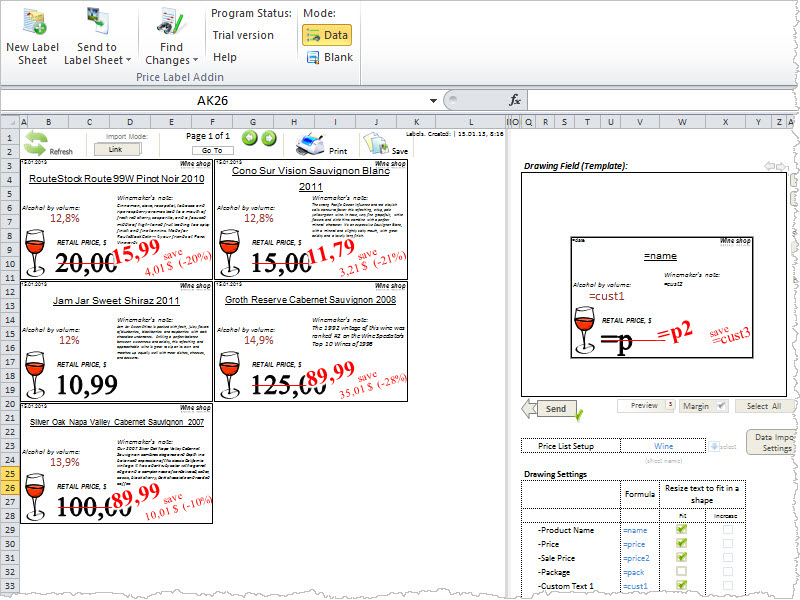Screen dimensions: 800x600
Task: Click the Send arrow beside Drawing Field
Action: tap(529, 408)
